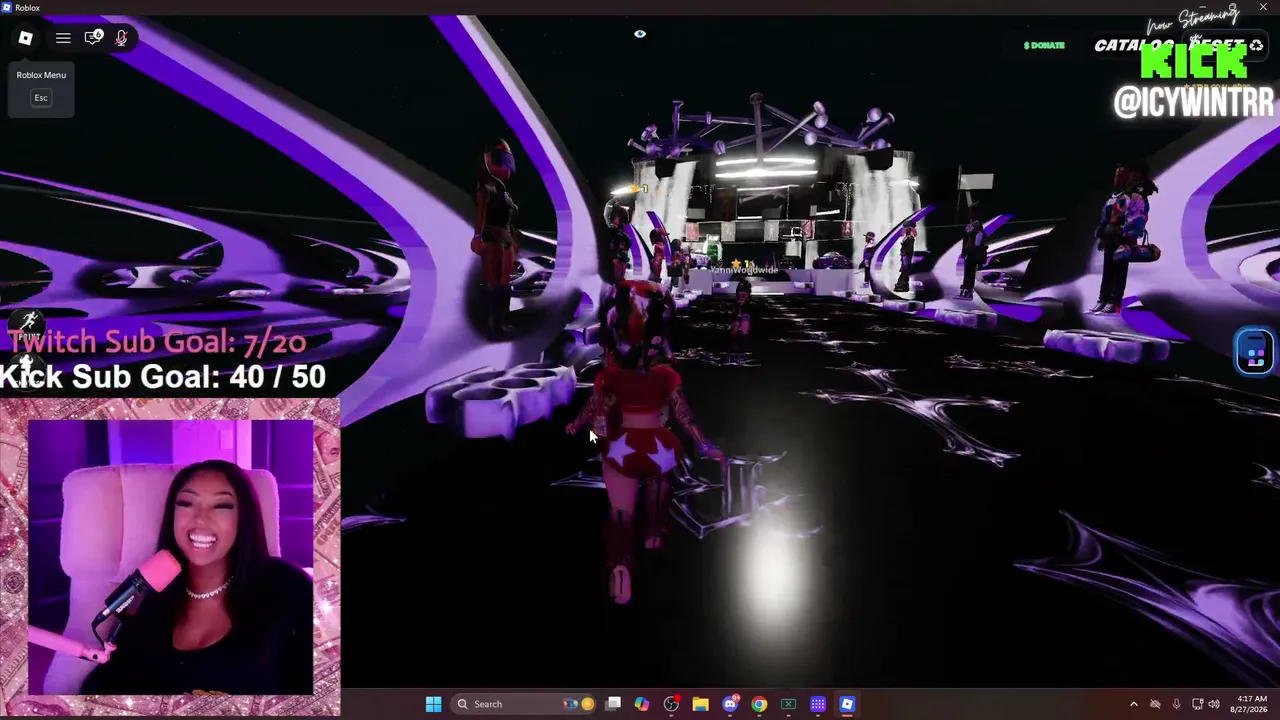Open the clock showing 4:17 AM
Screen dimensions: 1280x720
(x=1251, y=704)
